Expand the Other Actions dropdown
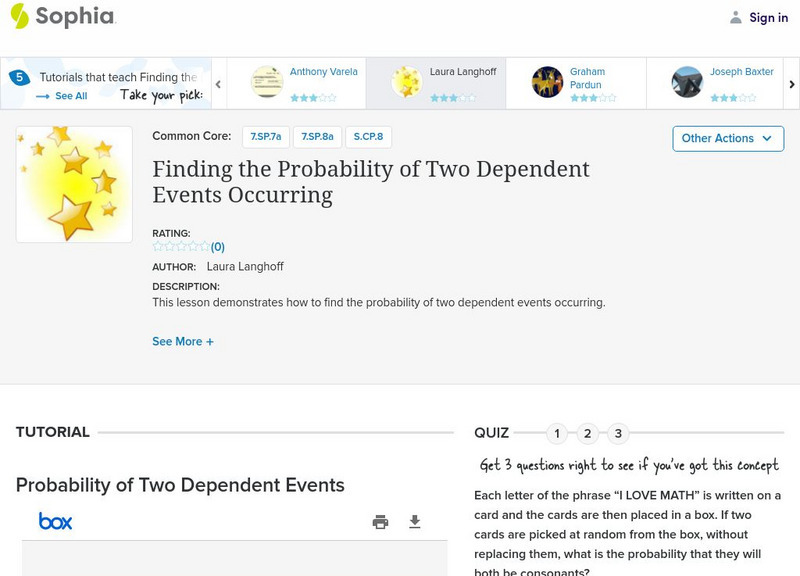This screenshot has height=576, width=800. (728, 139)
